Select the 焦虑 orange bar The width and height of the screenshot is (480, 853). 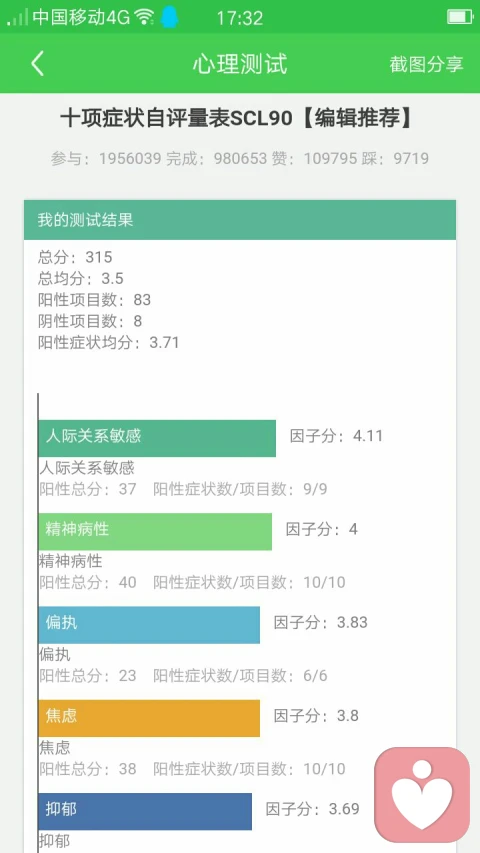pos(149,718)
